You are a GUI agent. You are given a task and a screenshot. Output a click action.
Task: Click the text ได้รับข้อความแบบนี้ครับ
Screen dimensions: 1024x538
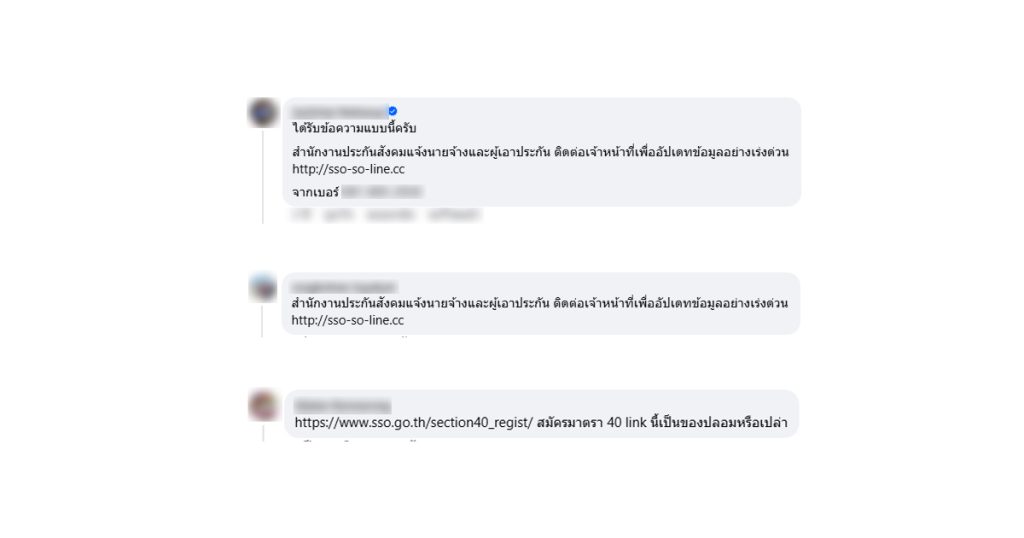[x=354, y=128]
